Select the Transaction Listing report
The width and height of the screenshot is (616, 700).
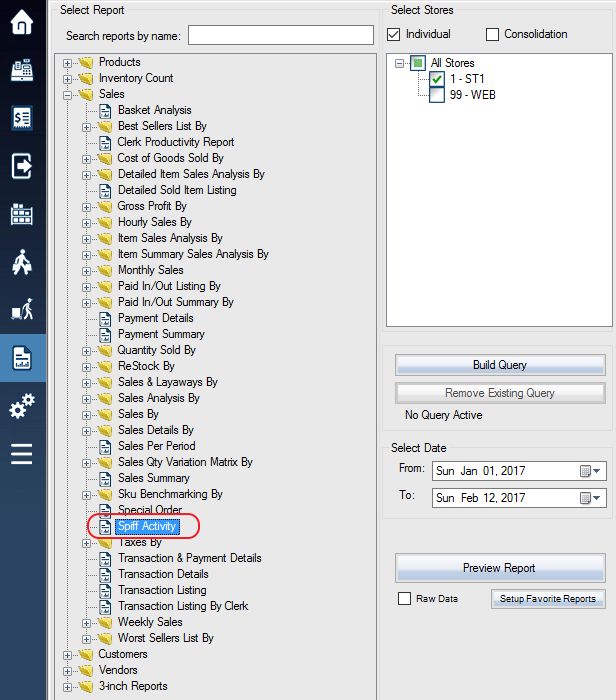[162, 590]
